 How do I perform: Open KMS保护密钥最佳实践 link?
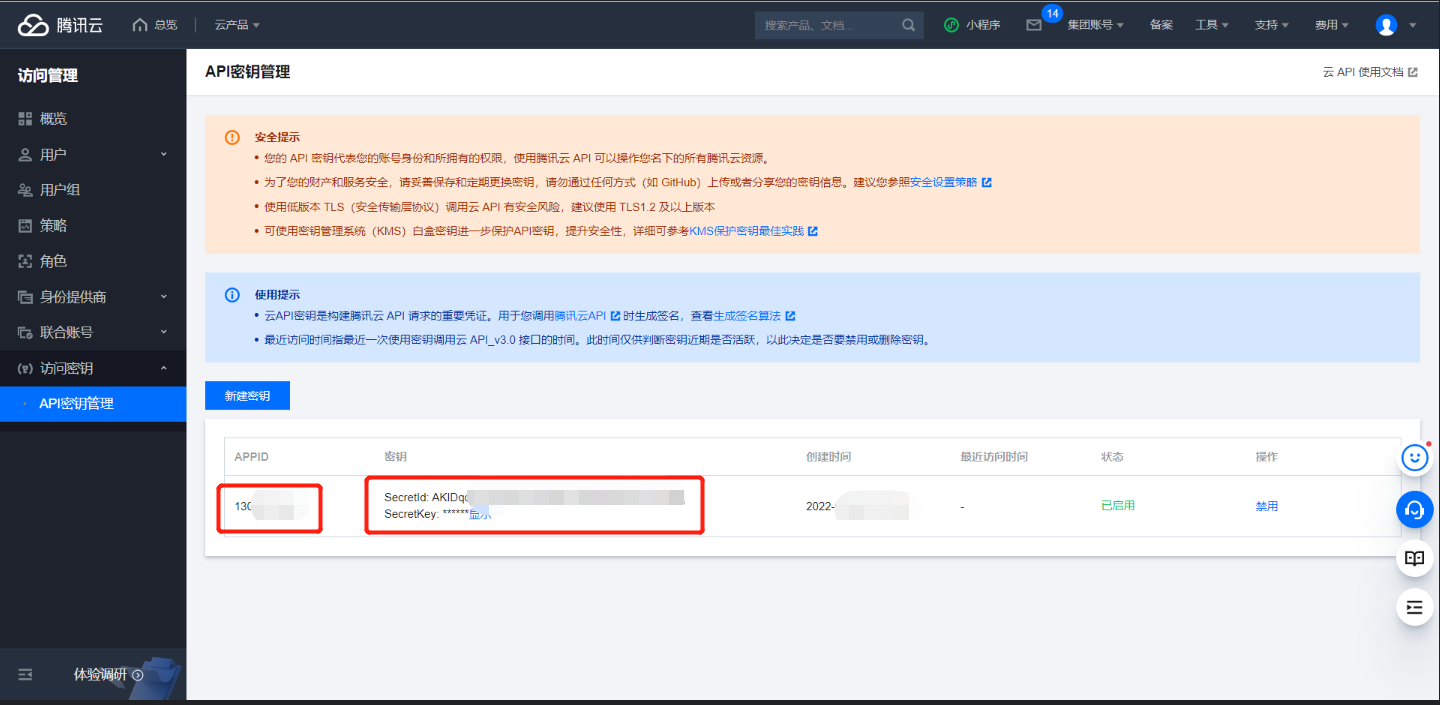pos(753,231)
